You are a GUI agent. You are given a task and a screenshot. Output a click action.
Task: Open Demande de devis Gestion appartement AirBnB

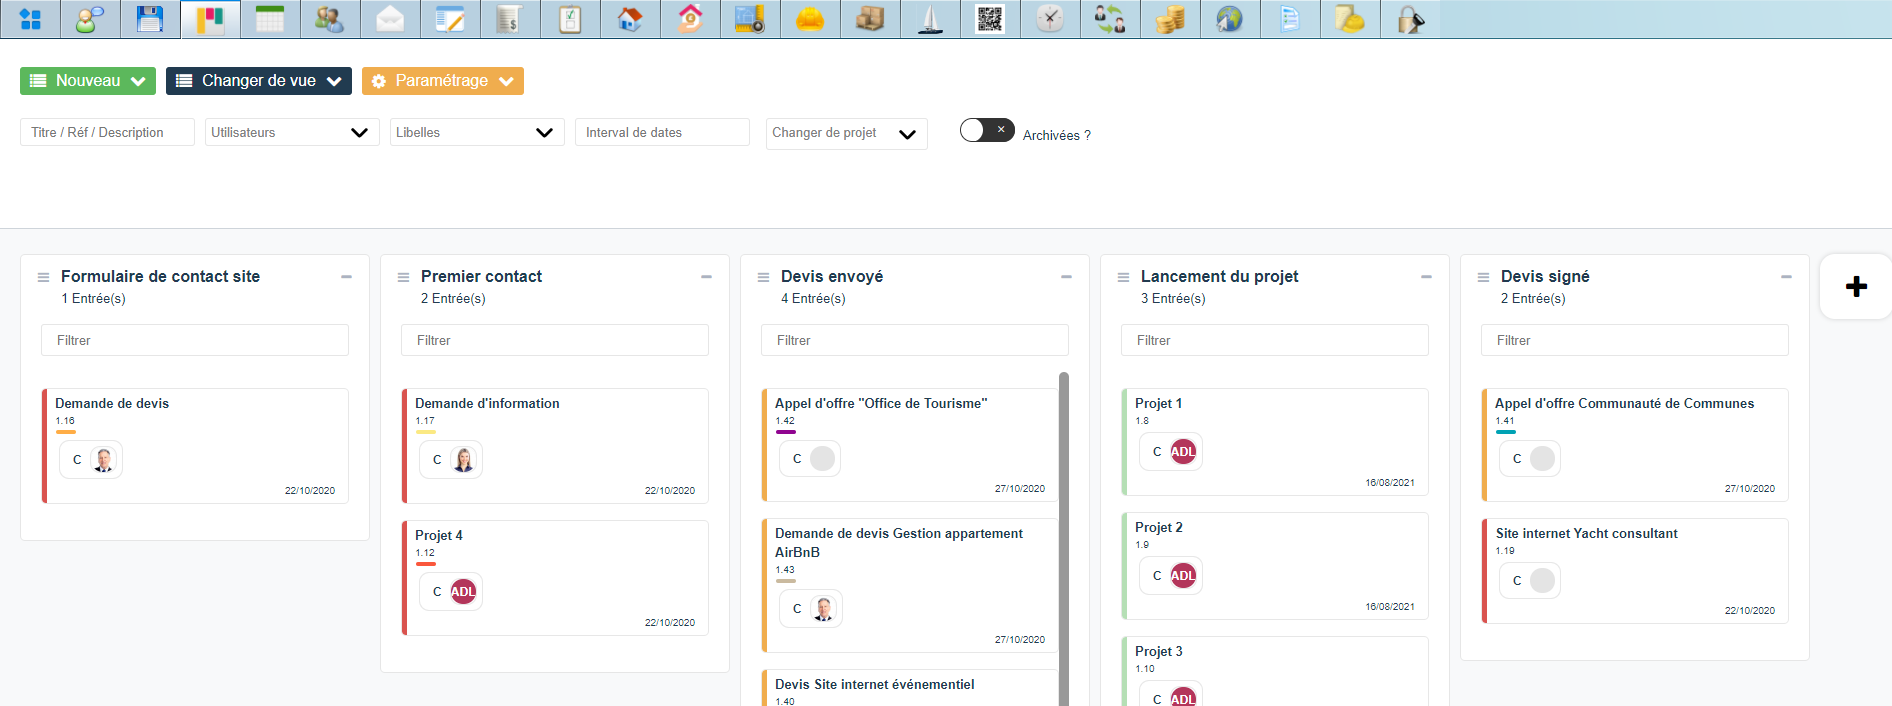click(910, 585)
